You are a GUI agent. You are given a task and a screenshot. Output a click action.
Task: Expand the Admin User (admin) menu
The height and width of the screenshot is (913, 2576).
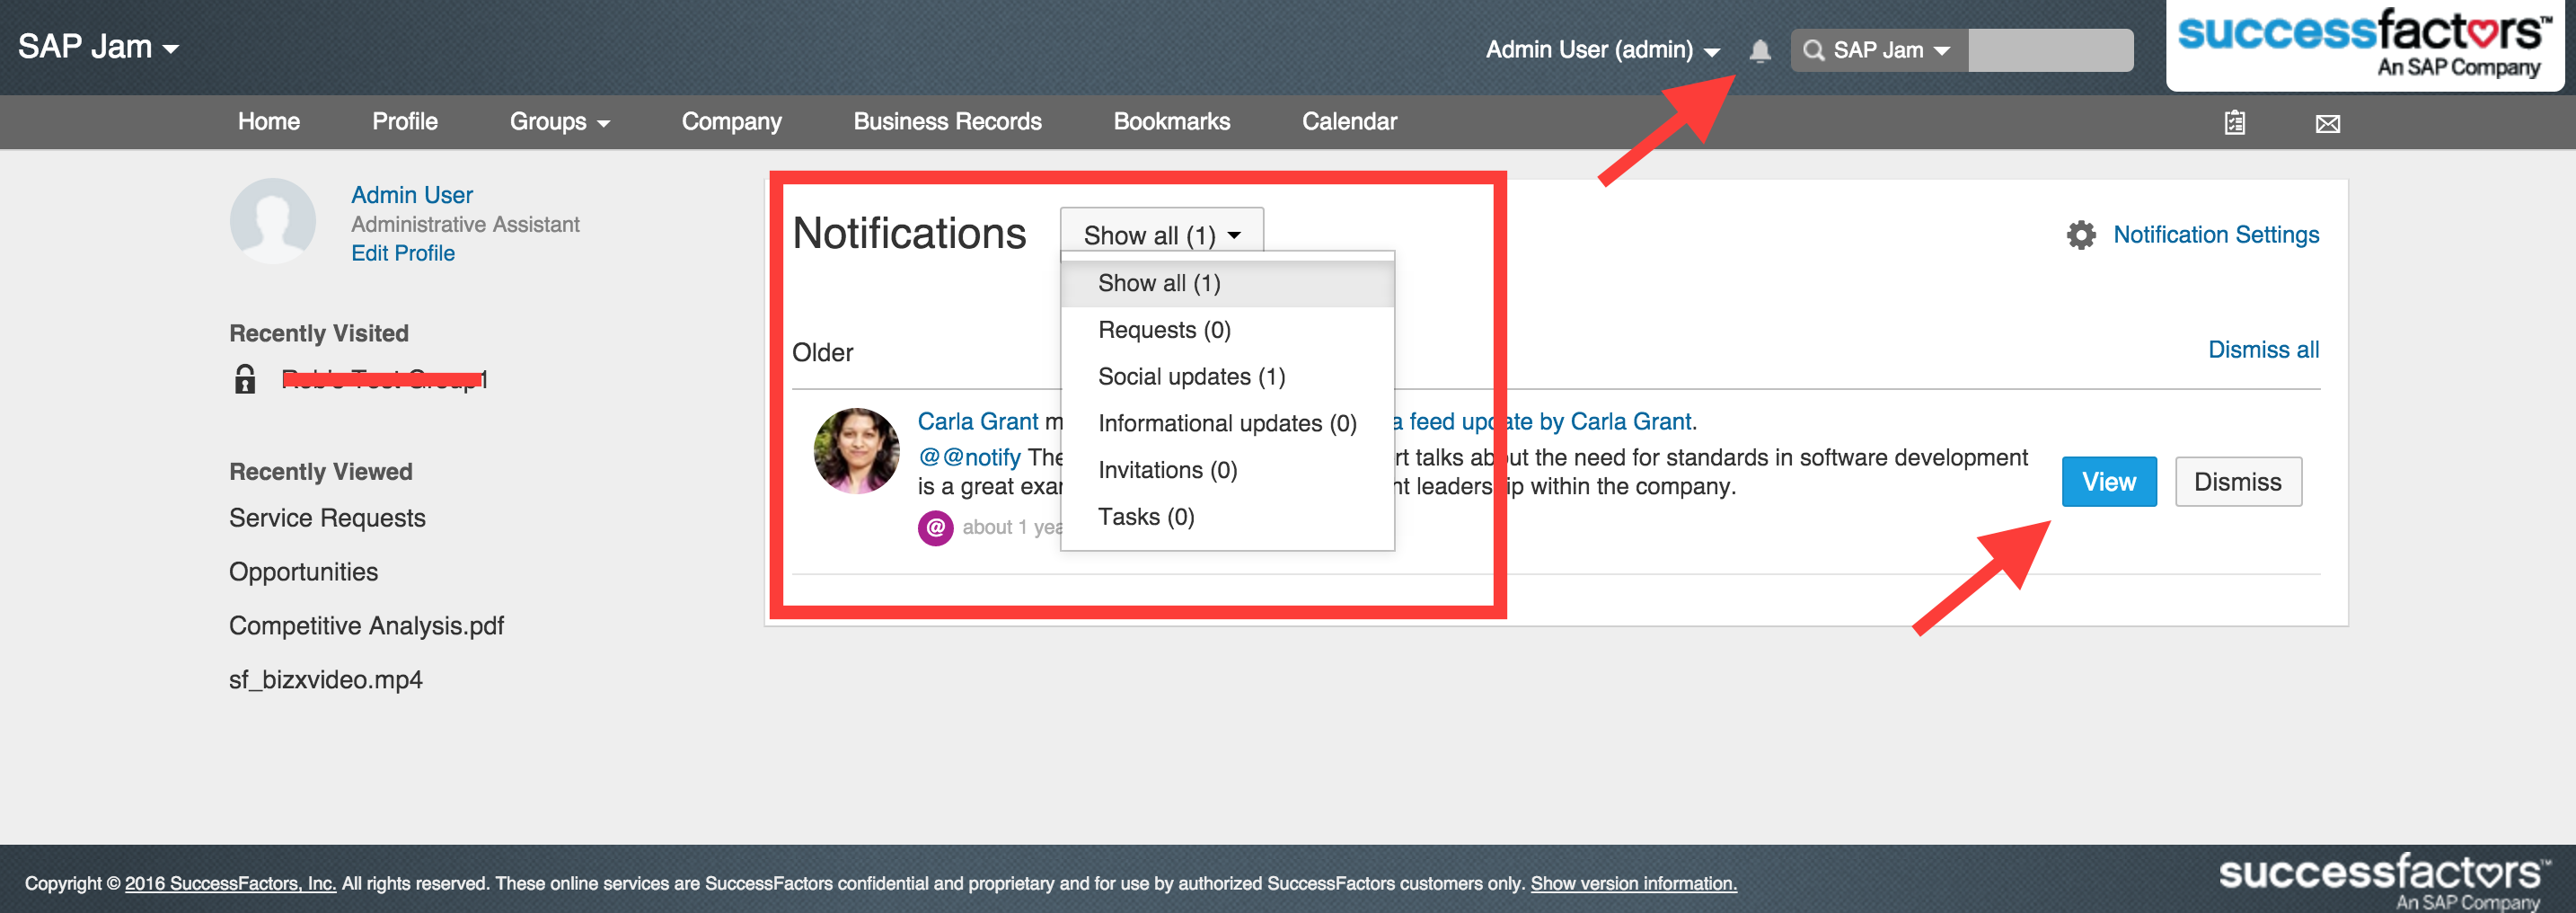coord(1602,50)
